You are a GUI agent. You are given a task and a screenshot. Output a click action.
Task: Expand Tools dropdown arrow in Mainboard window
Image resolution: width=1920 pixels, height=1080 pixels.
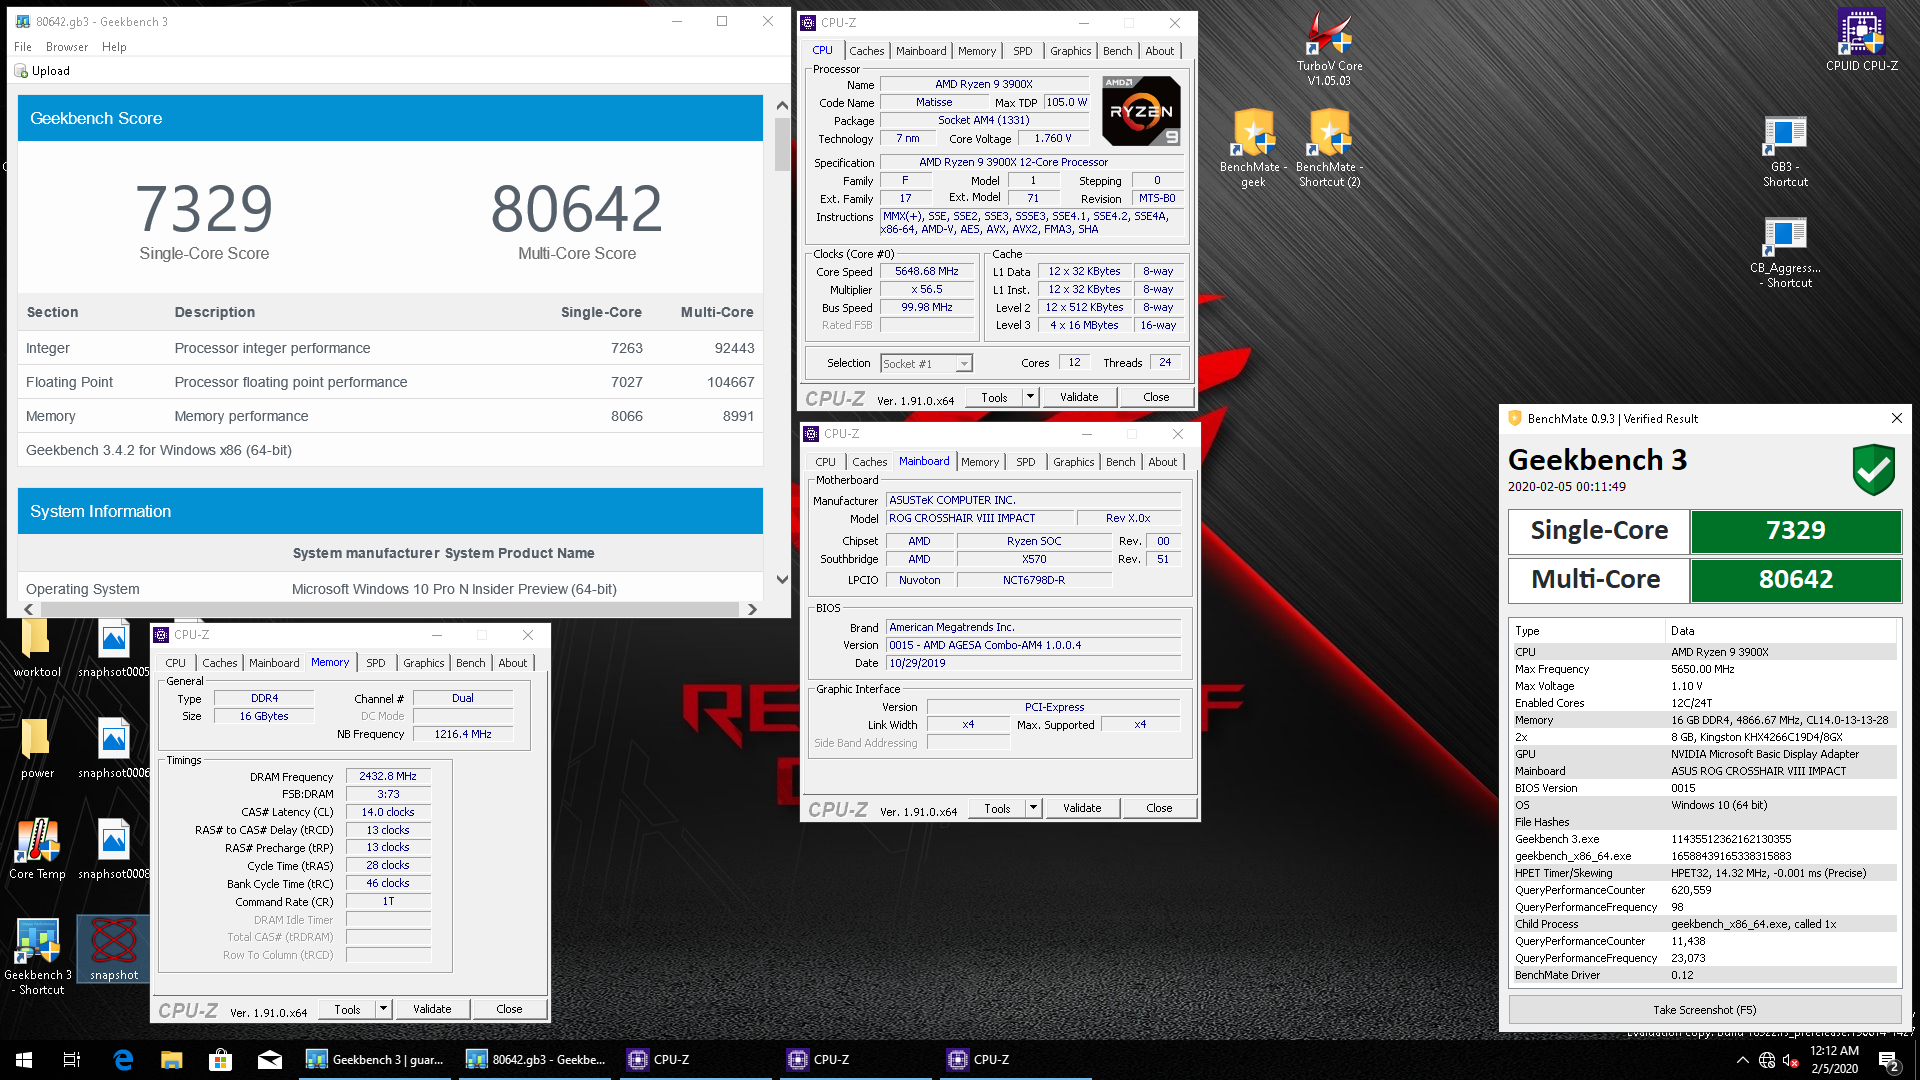1033,808
